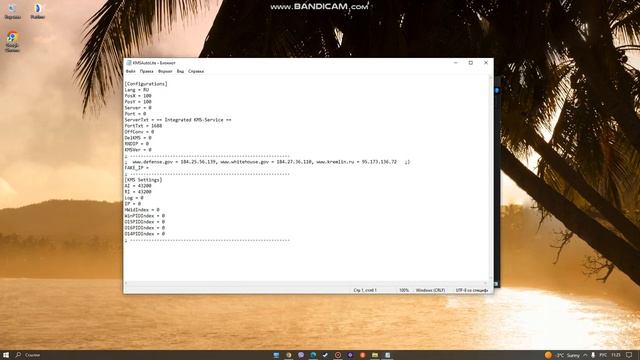640x360 pixels.
Task: Click the 'O14PIDIndex = 0' line
Action: (144, 234)
